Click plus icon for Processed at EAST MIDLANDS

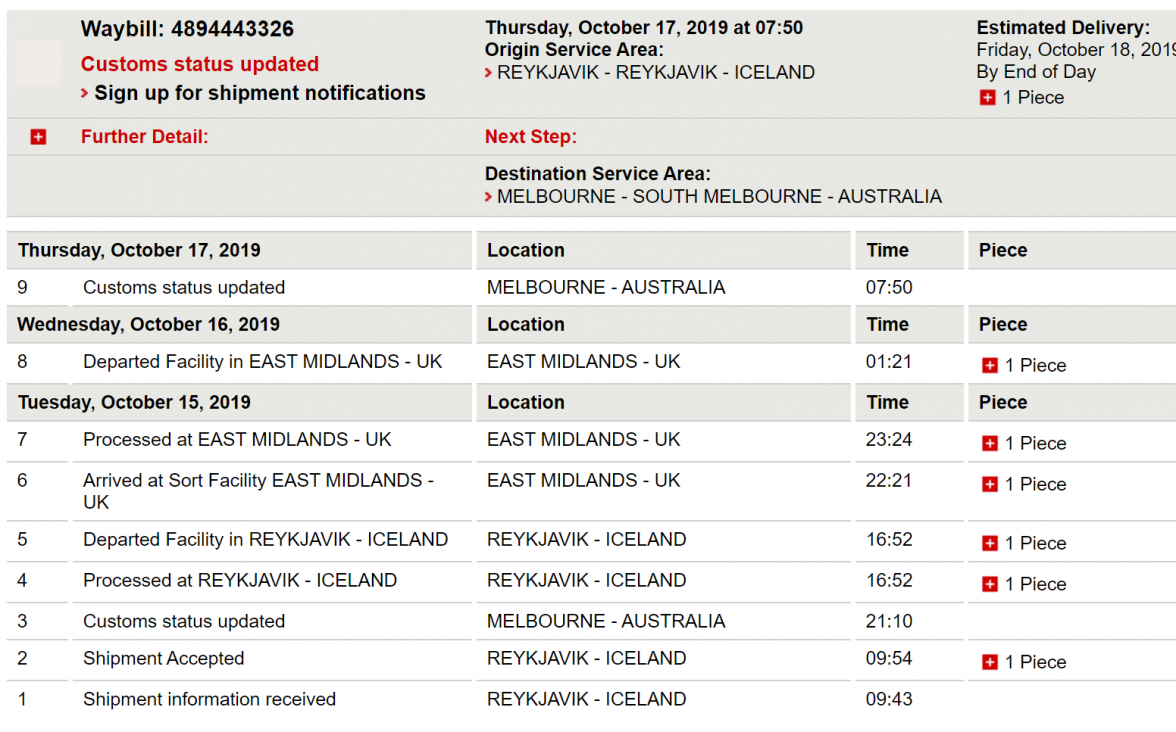(x=990, y=444)
